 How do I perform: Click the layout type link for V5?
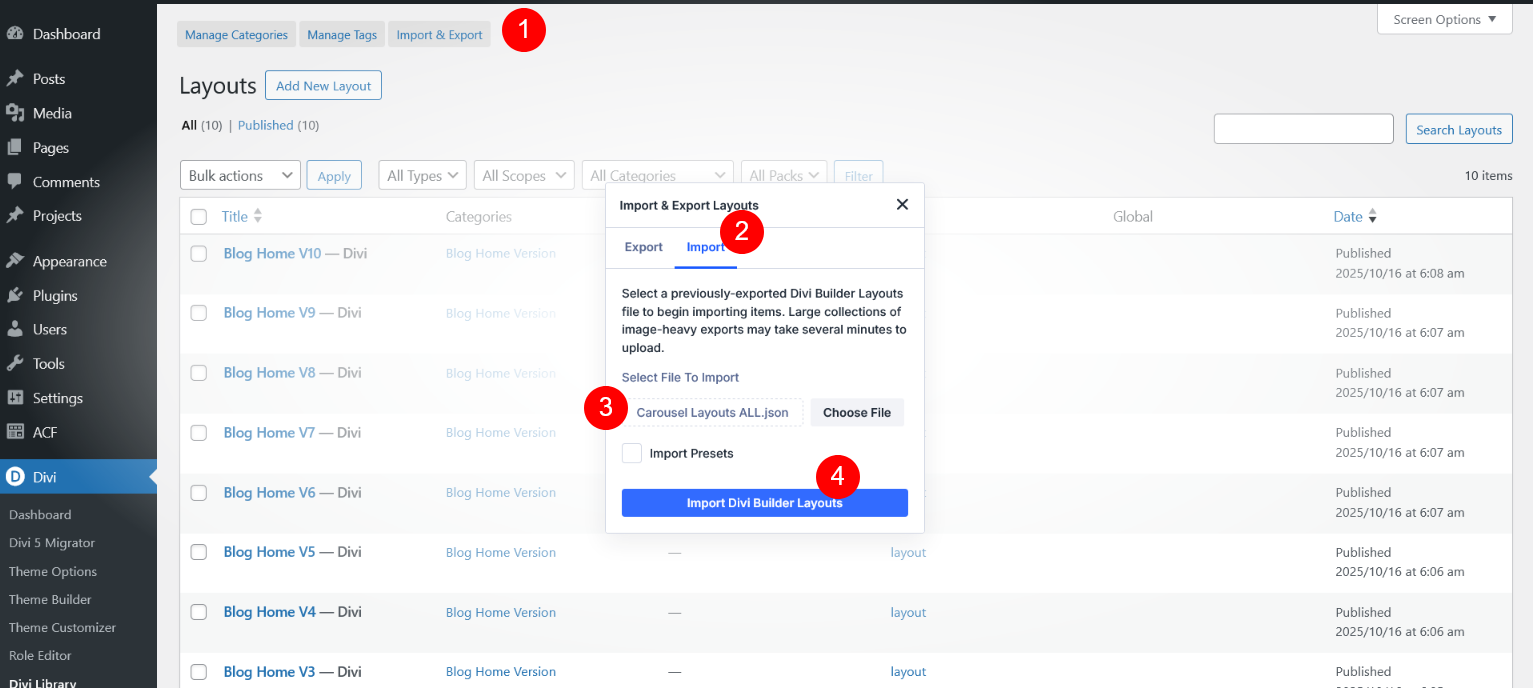tap(908, 552)
